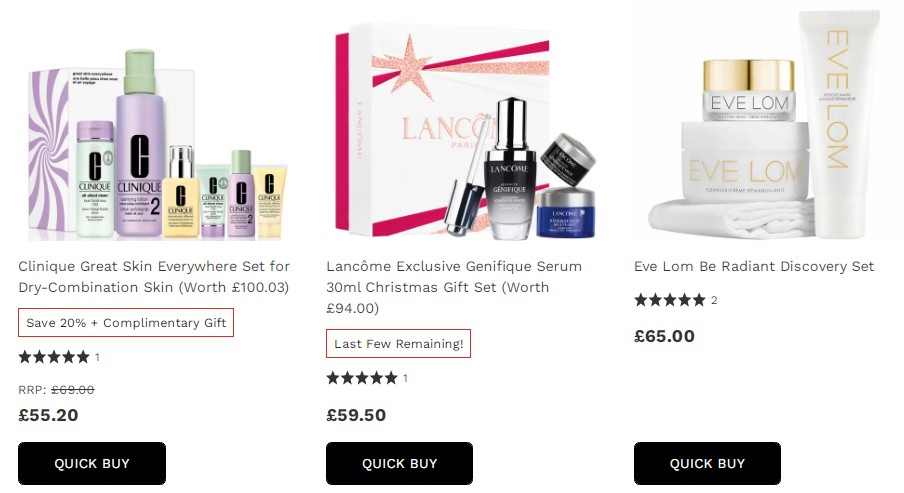
Task: Open the Lancôme Genifique gift set image
Action: [x=466, y=131]
